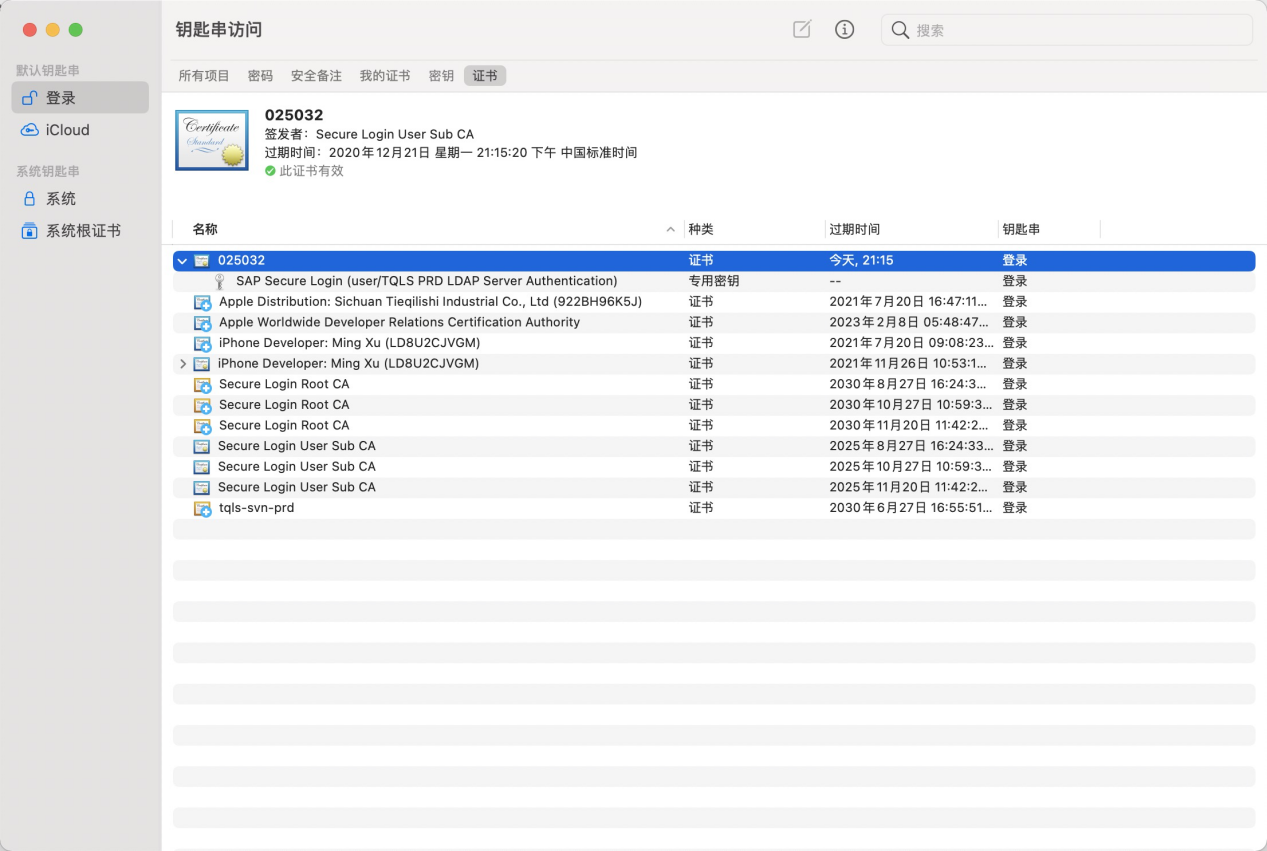Click the new keychain item compose icon
The image size is (1267, 851).
click(x=802, y=30)
